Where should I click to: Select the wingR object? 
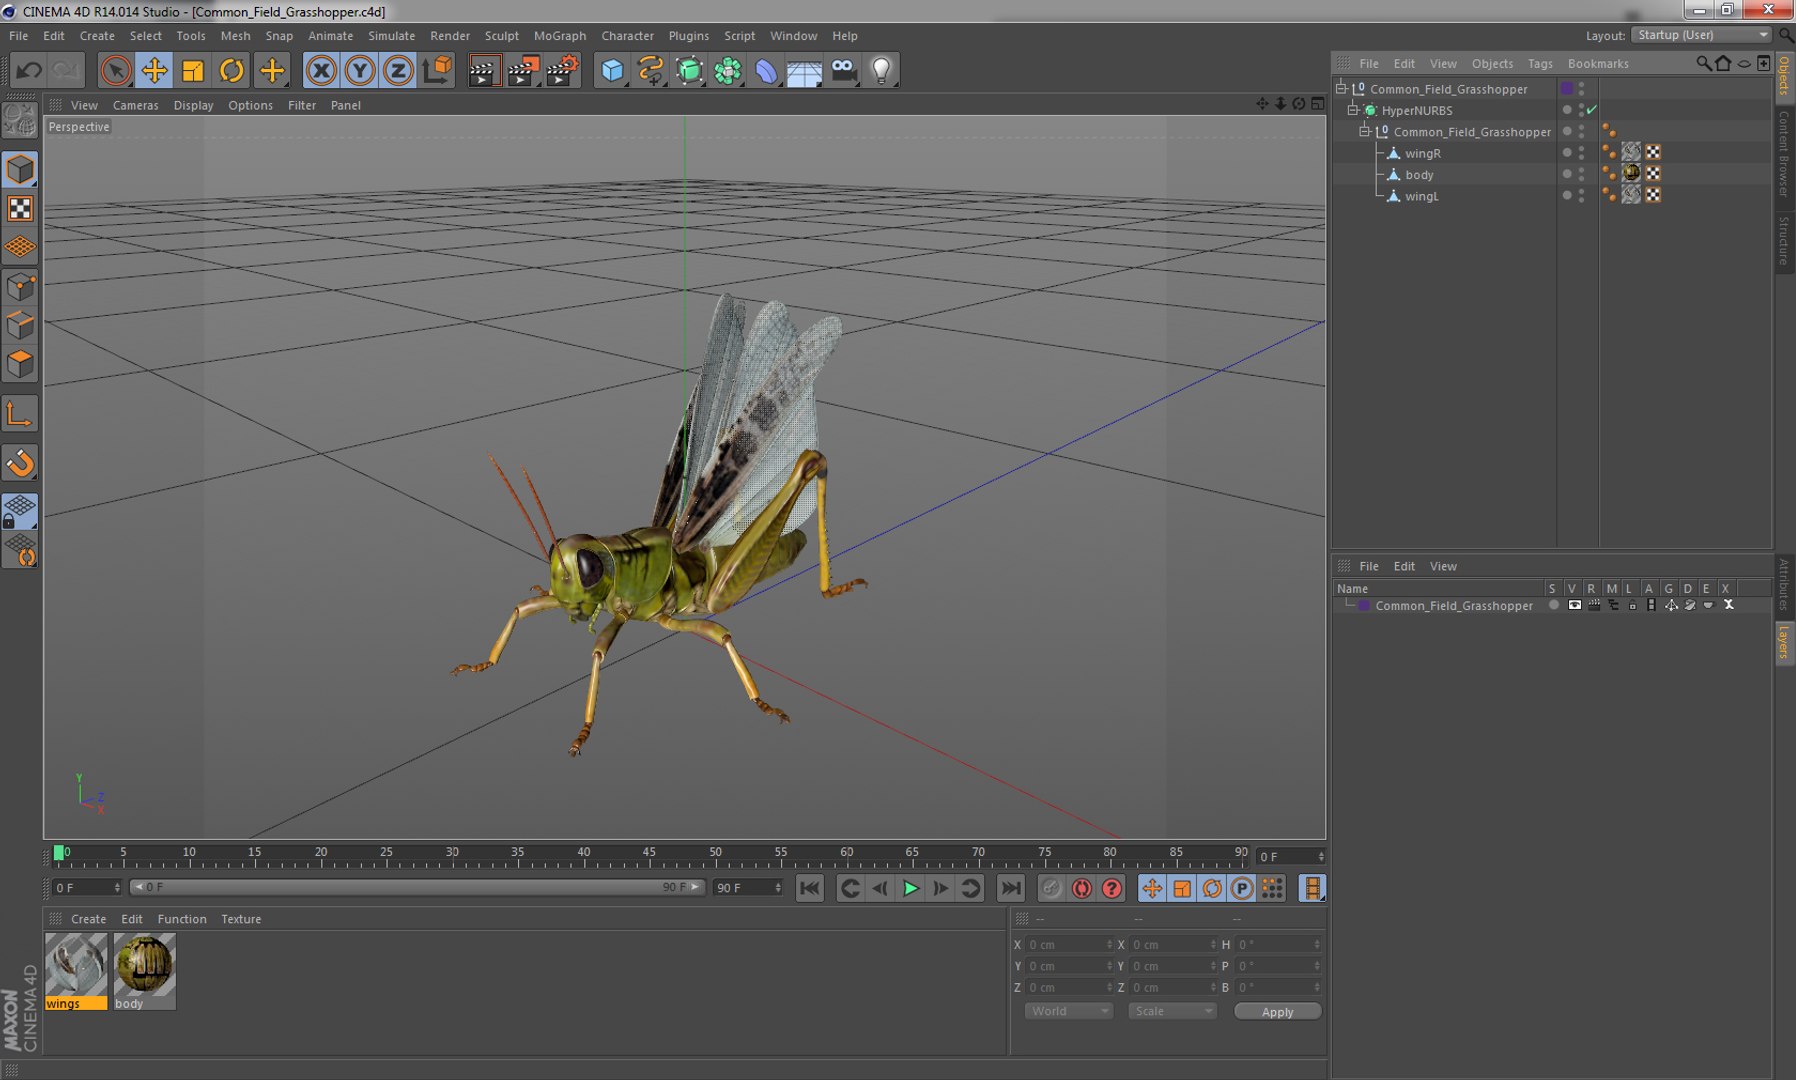(x=1422, y=153)
